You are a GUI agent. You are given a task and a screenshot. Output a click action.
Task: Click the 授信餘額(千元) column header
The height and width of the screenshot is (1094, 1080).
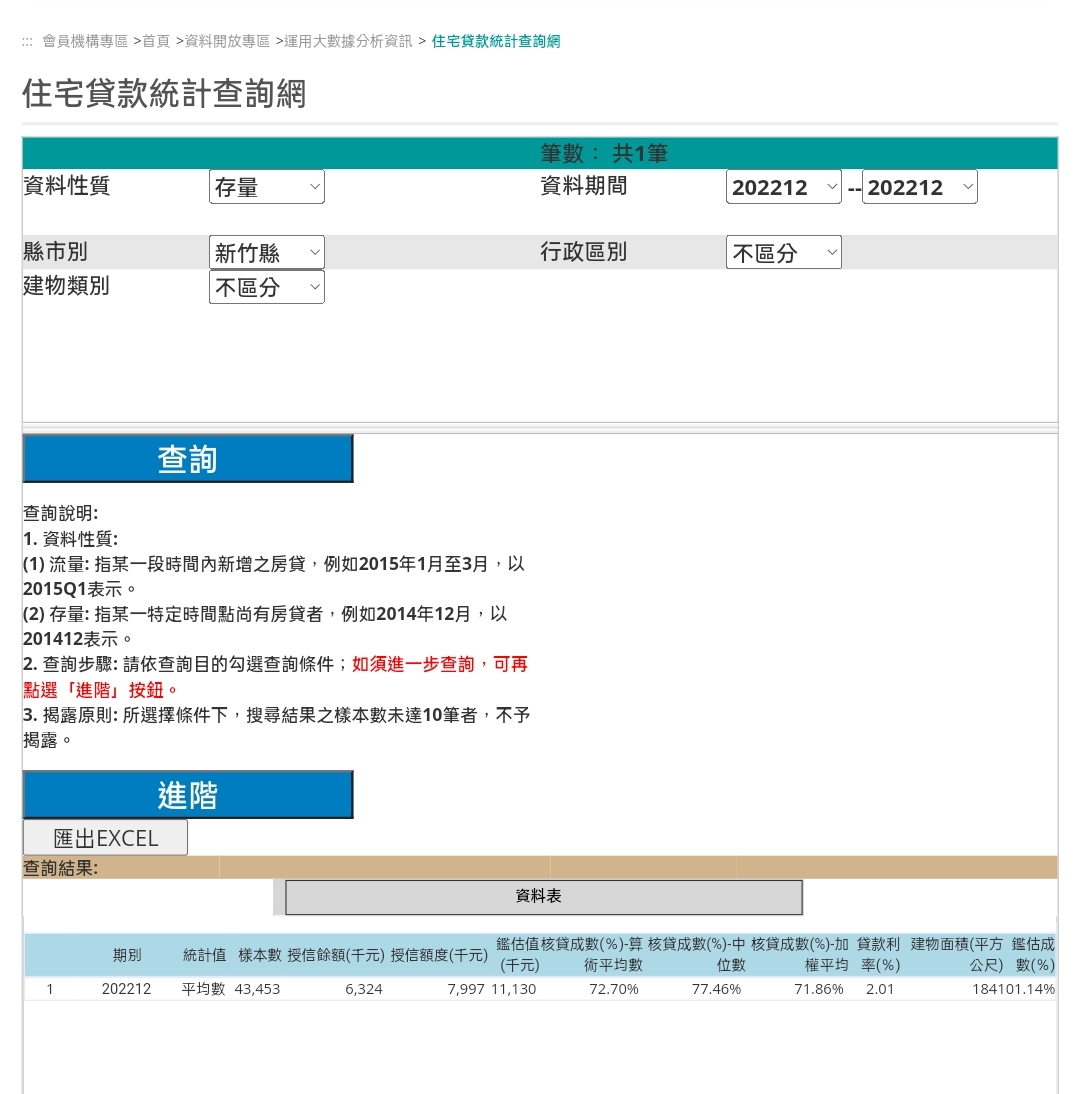336,955
